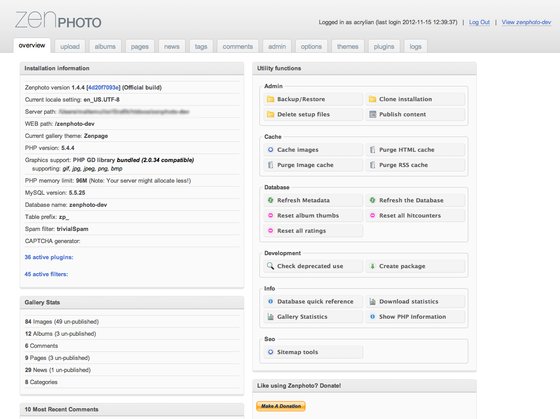Select the news tab
560x419 pixels.
(172, 46)
